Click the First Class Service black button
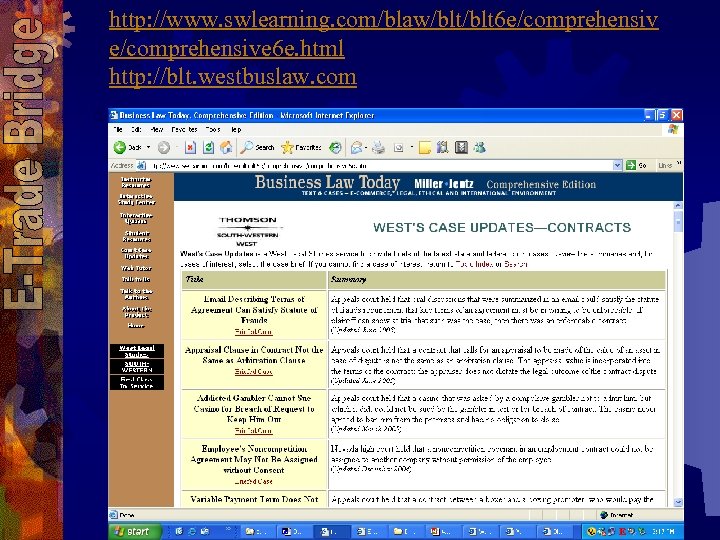 137,382
